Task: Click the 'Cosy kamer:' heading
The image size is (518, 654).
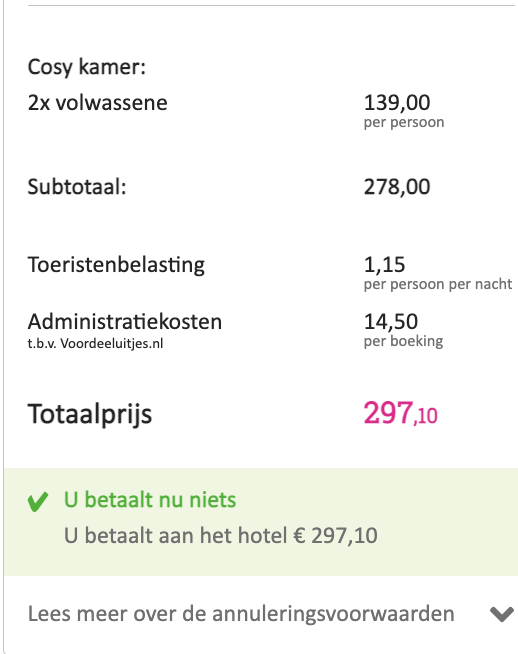Action: [x=87, y=67]
